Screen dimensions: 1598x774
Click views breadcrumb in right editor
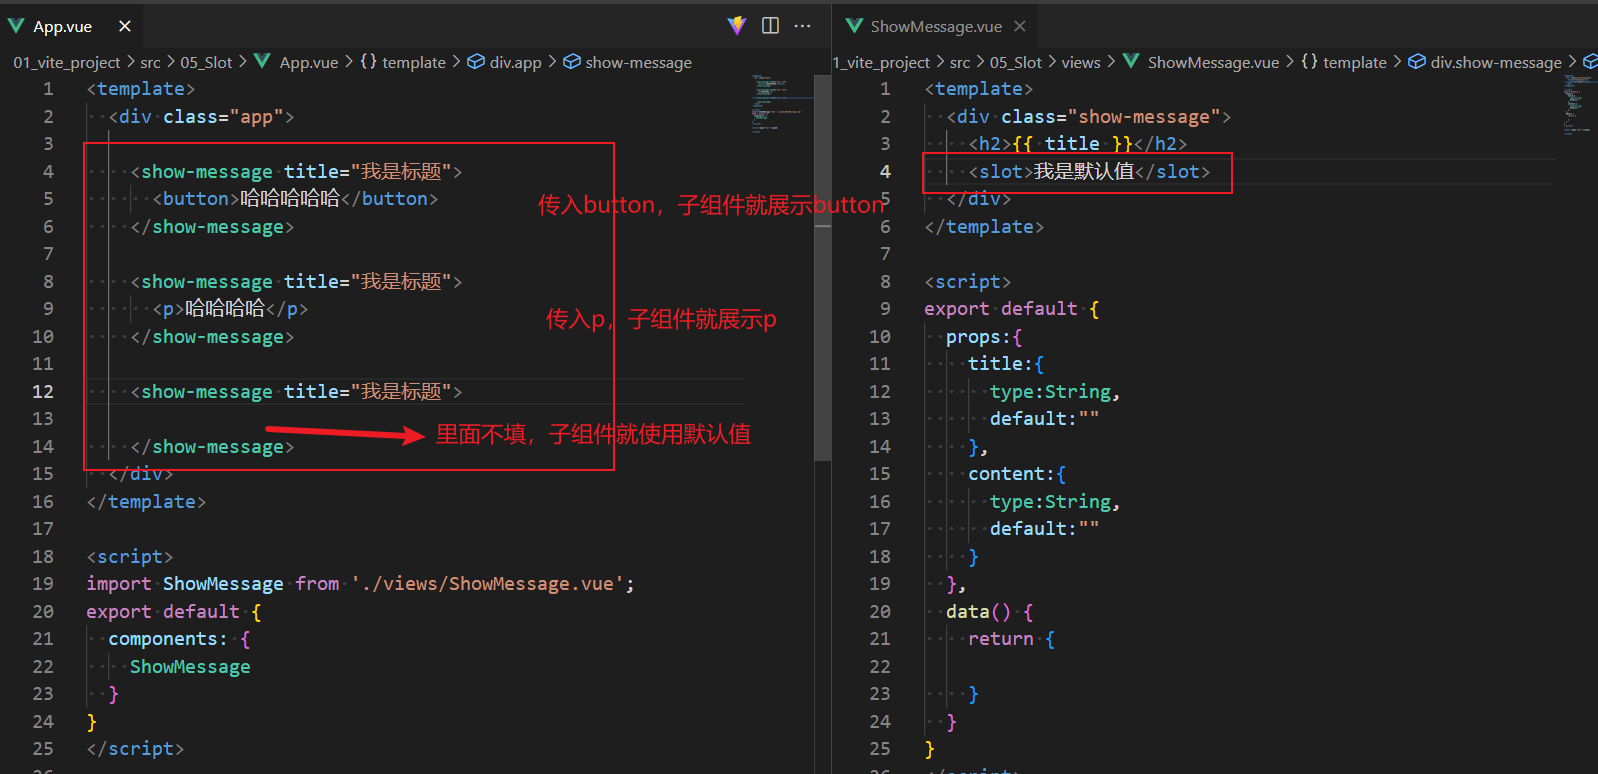pyautogui.click(x=1081, y=62)
